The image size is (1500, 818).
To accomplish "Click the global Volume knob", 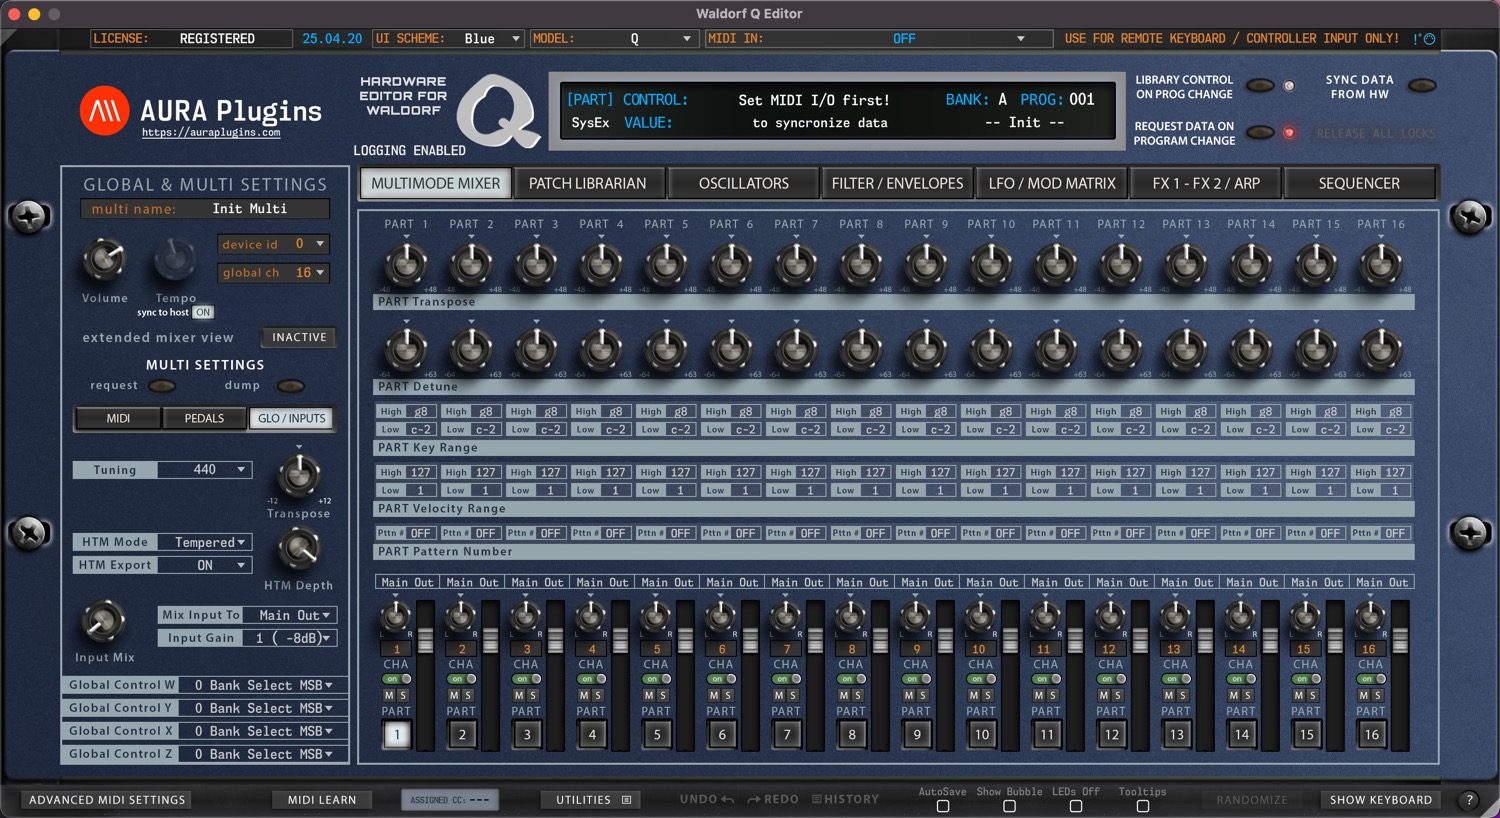I will tap(104, 260).
